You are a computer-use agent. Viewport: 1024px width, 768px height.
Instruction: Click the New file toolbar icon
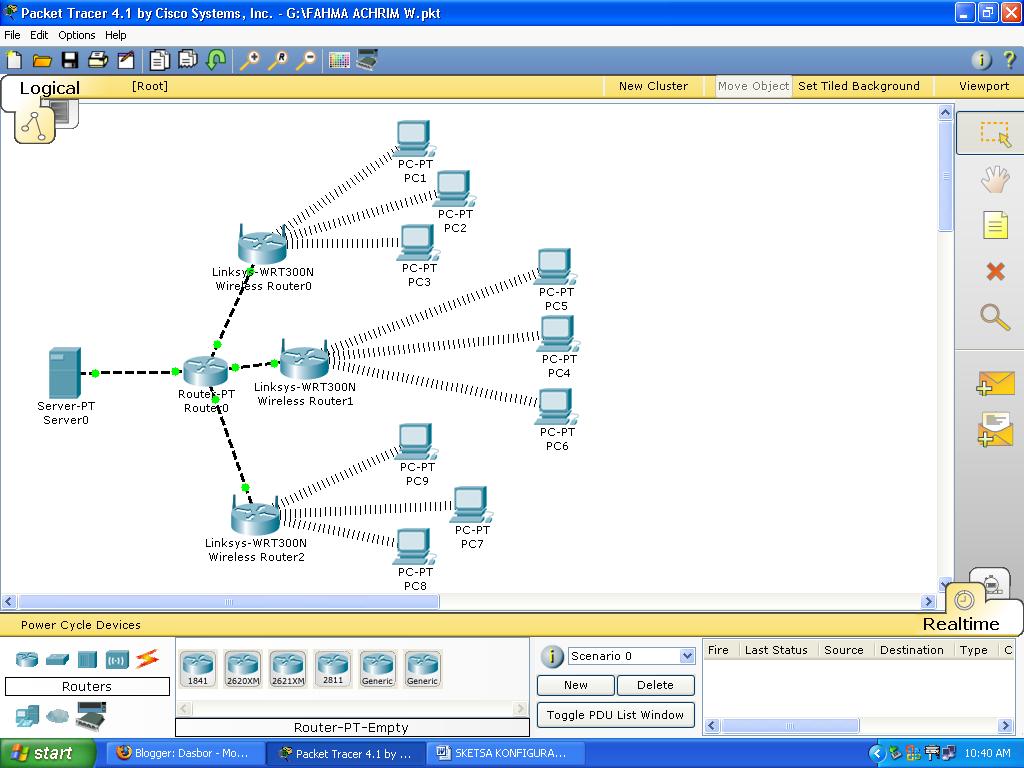tap(14, 60)
